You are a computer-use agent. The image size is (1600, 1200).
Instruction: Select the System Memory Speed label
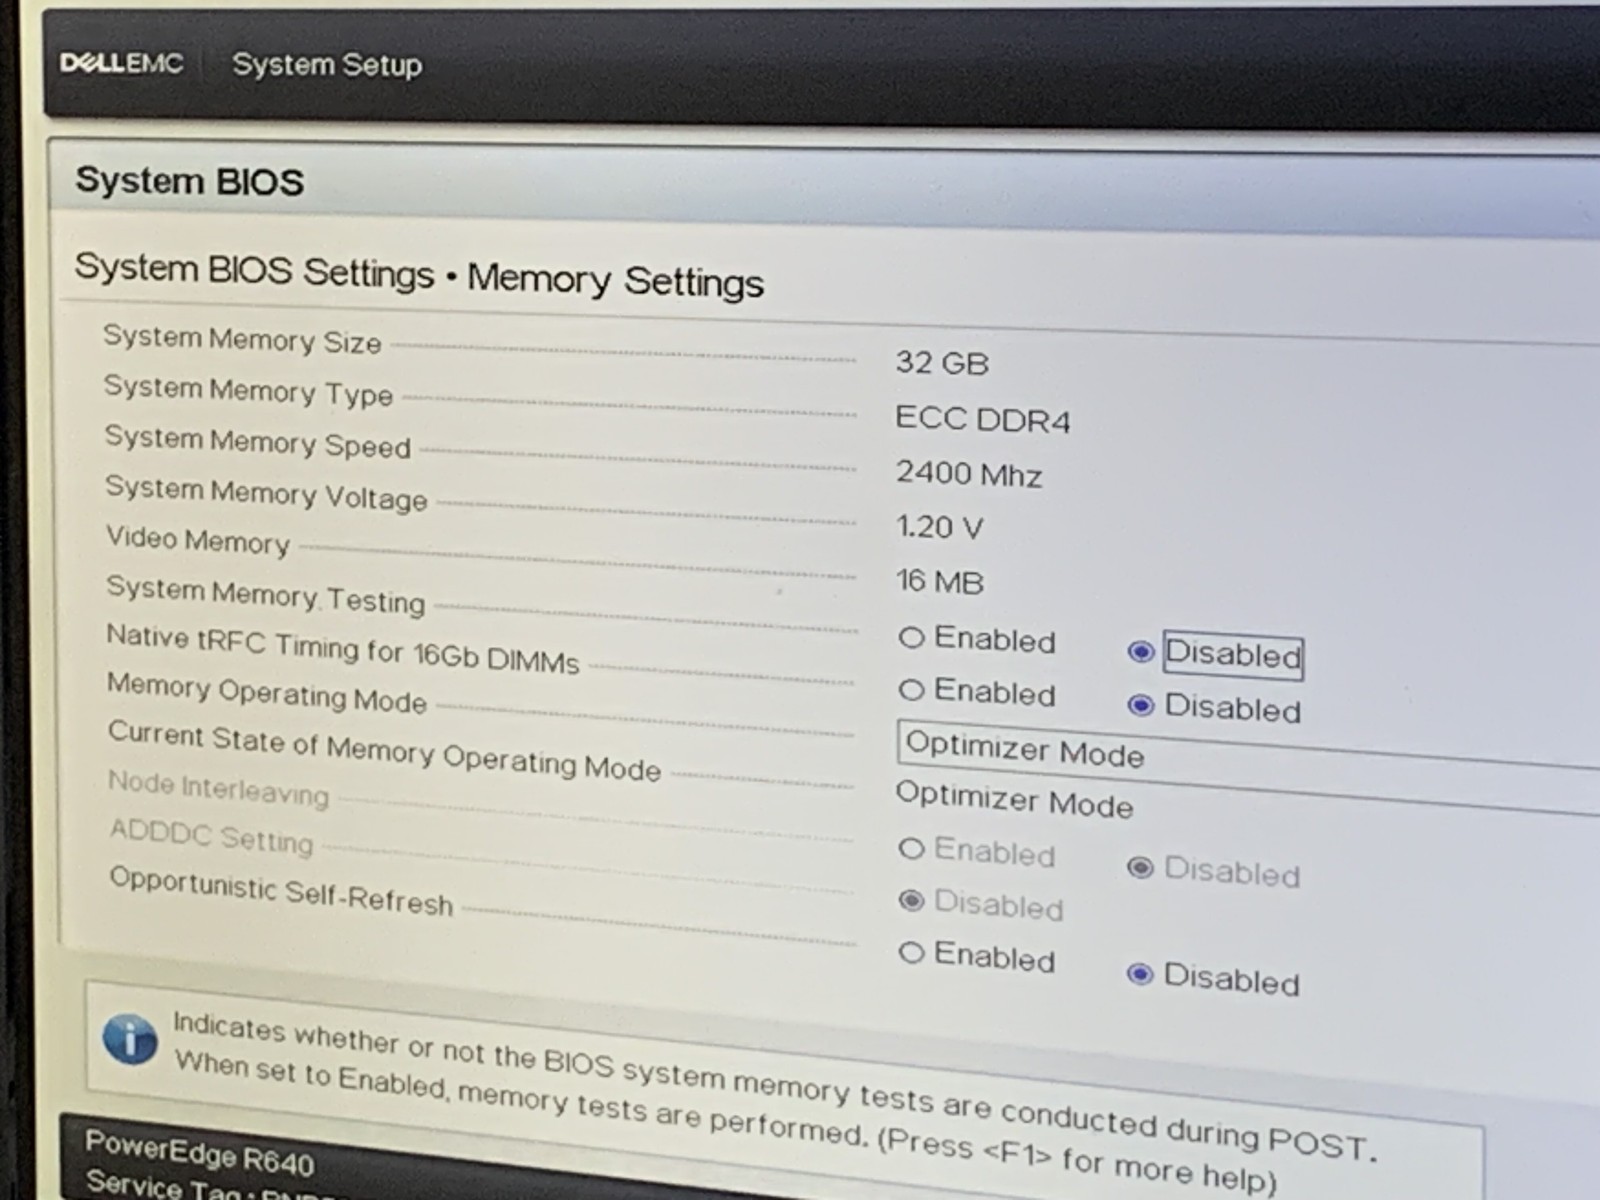click(258, 441)
